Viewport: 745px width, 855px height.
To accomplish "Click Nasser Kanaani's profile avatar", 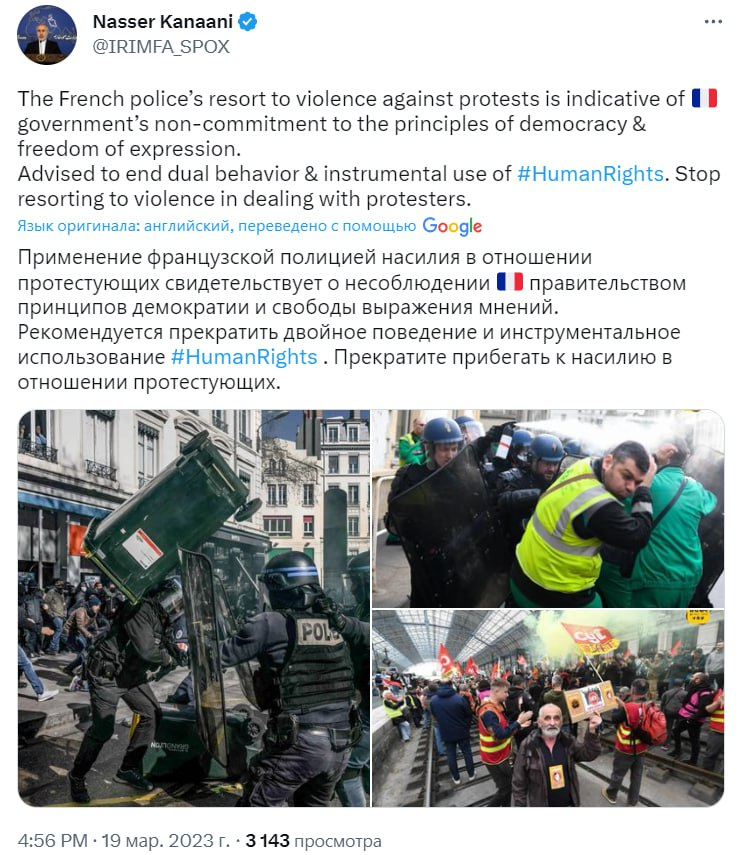I will [x=47, y=35].
